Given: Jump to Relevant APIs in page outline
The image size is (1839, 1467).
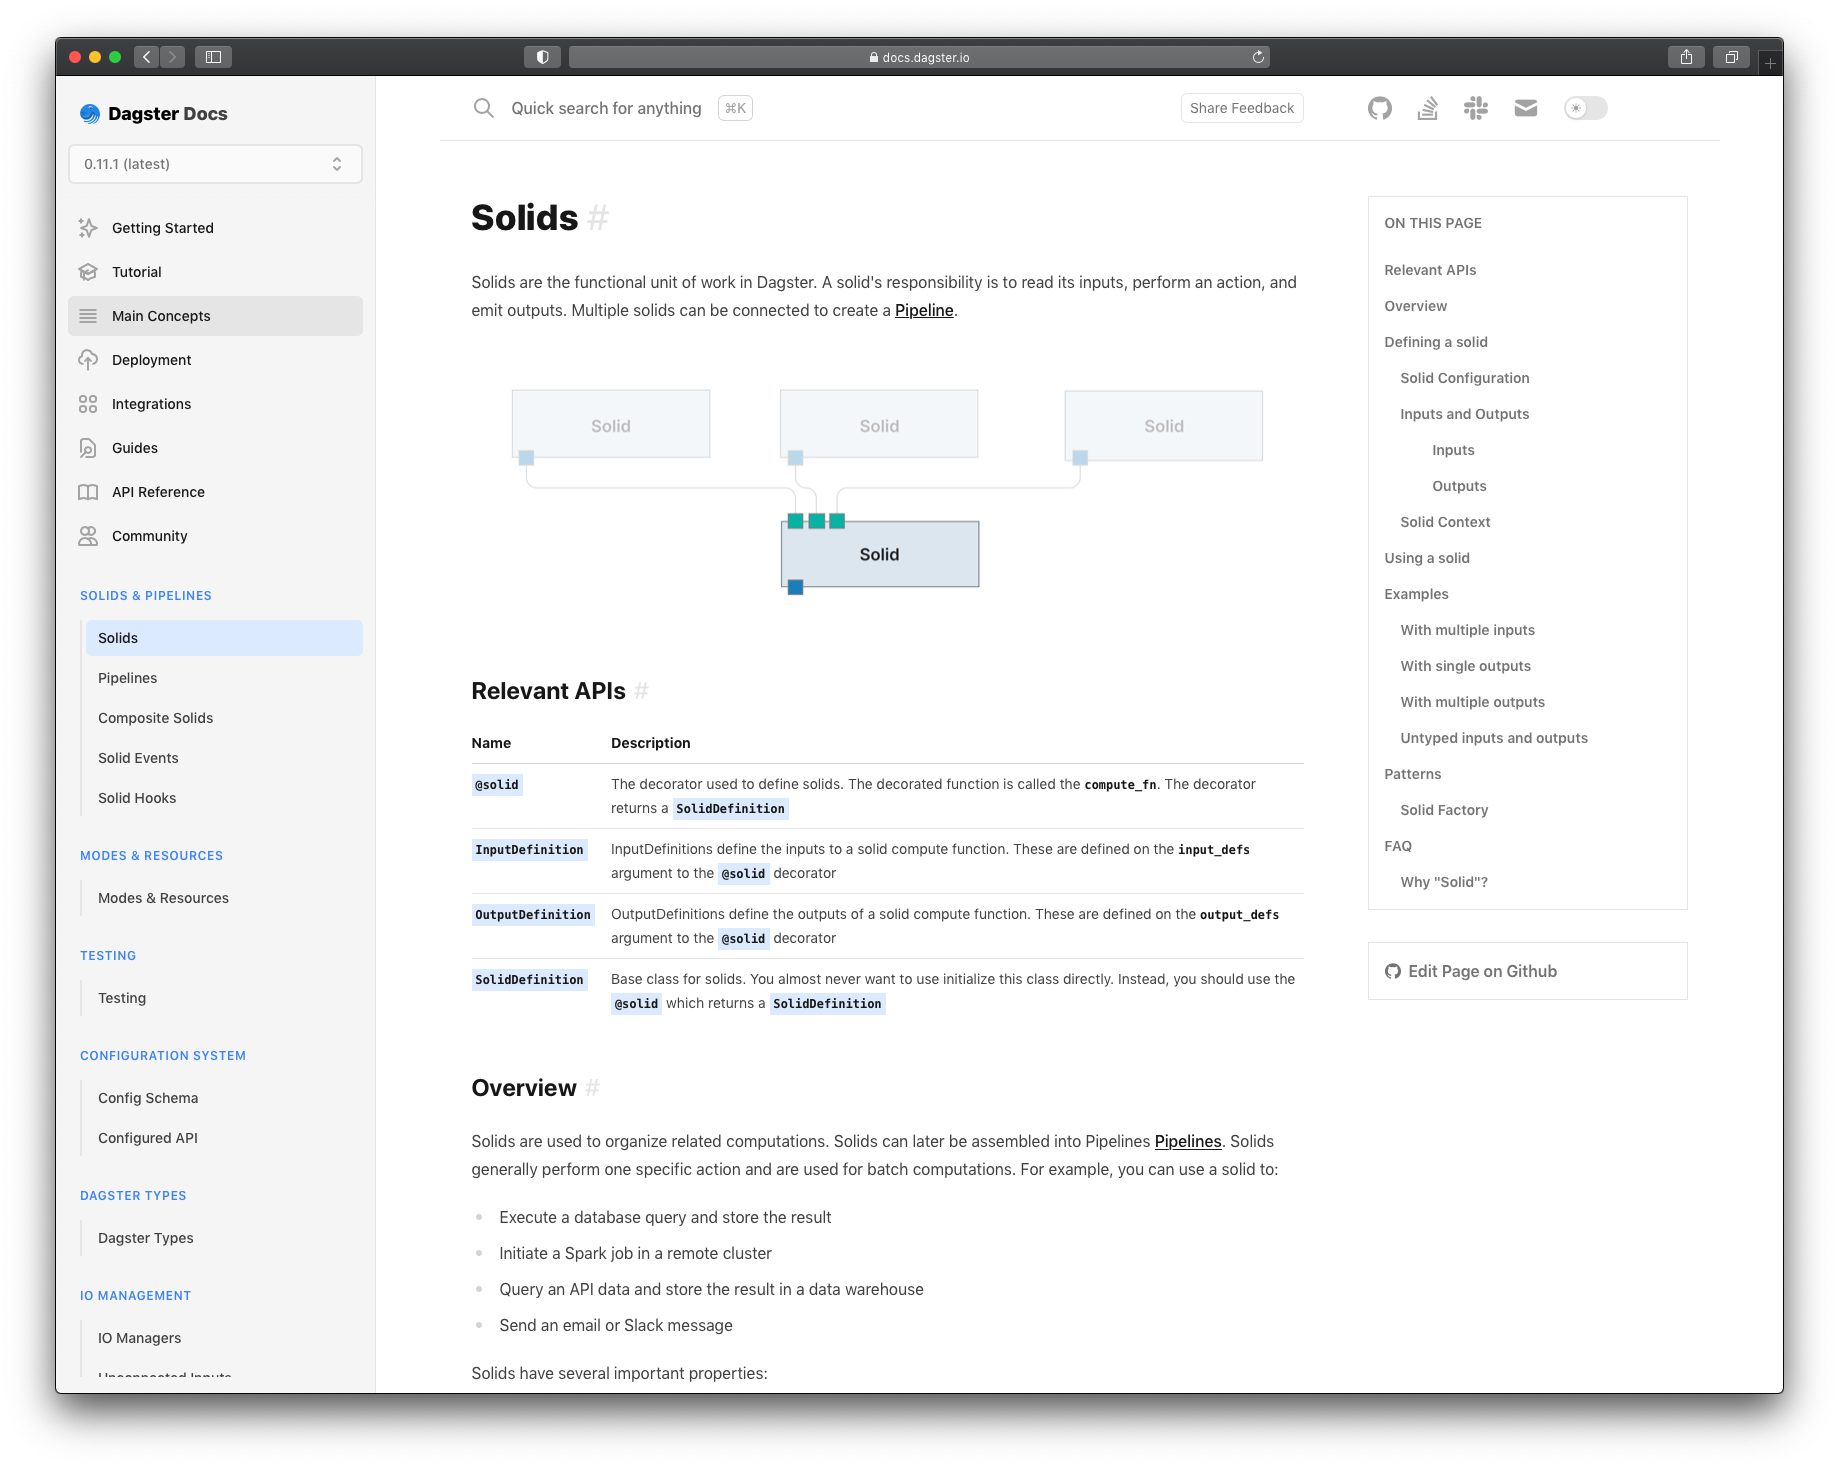Looking at the screenshot, I should (x=1430, y=270).
